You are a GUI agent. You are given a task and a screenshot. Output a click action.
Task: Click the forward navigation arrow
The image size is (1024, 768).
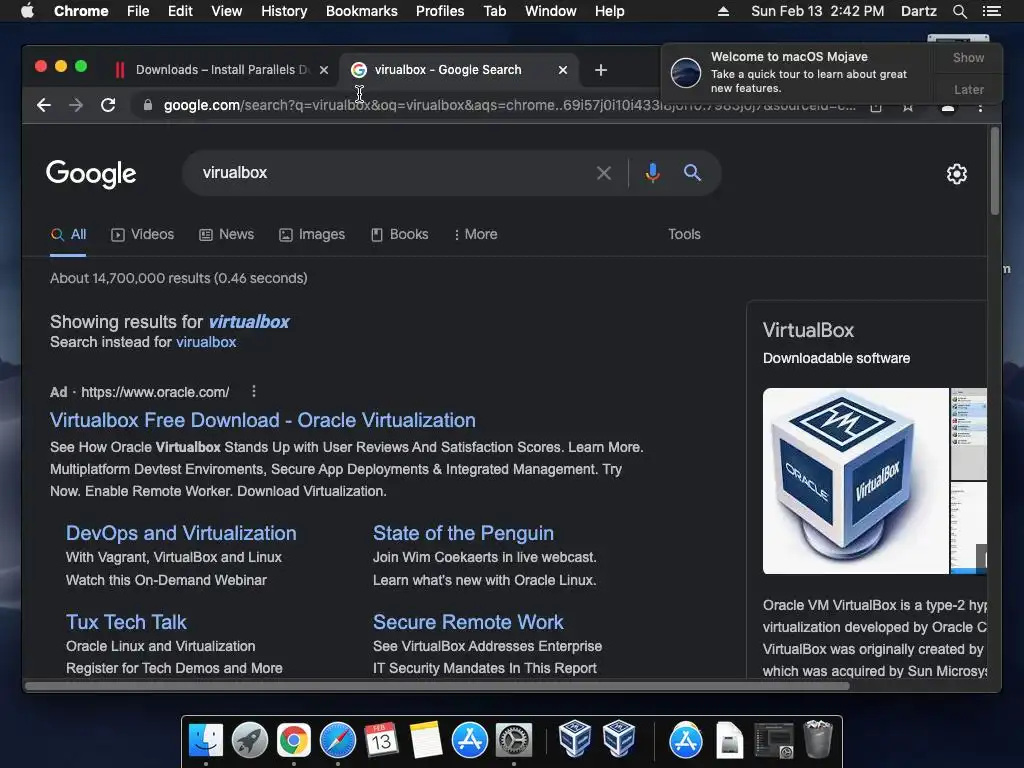pyautogui.click(x=76, y=105)
